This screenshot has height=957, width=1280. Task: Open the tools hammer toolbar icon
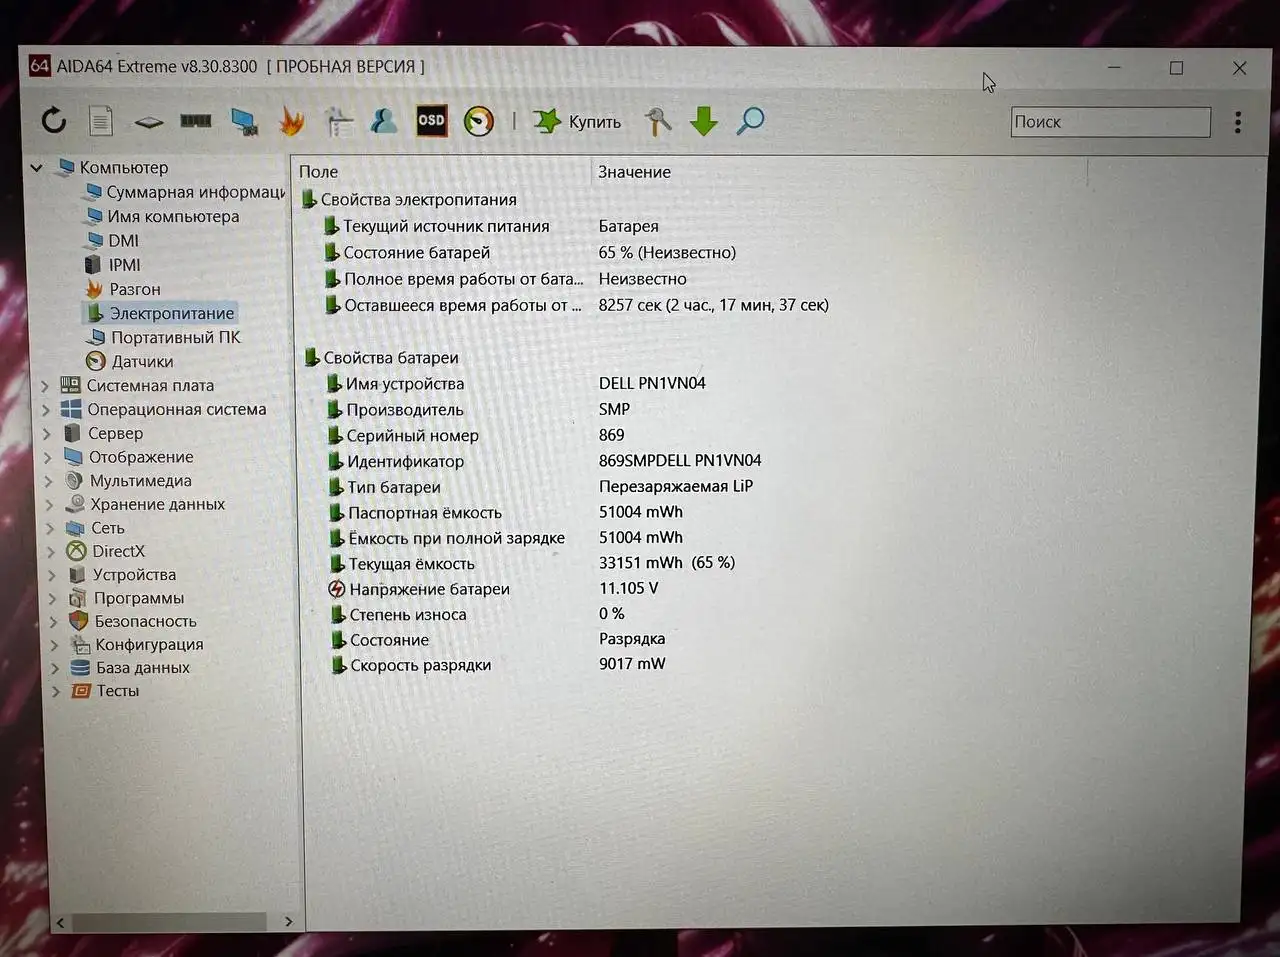point(658,122)
